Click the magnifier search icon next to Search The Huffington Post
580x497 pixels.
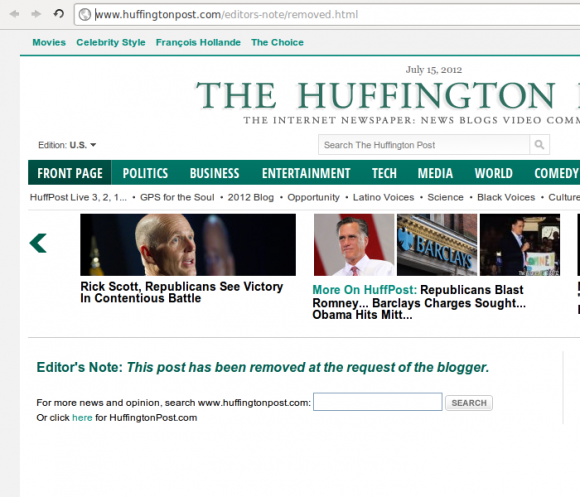tap(539, 145)
